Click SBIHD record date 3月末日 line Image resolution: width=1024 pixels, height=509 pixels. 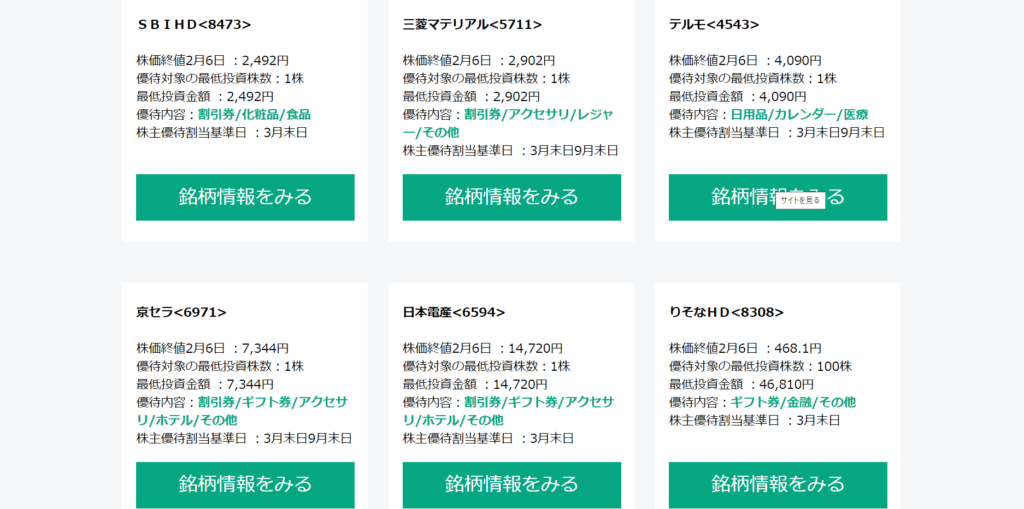click(x=222, y=133)
